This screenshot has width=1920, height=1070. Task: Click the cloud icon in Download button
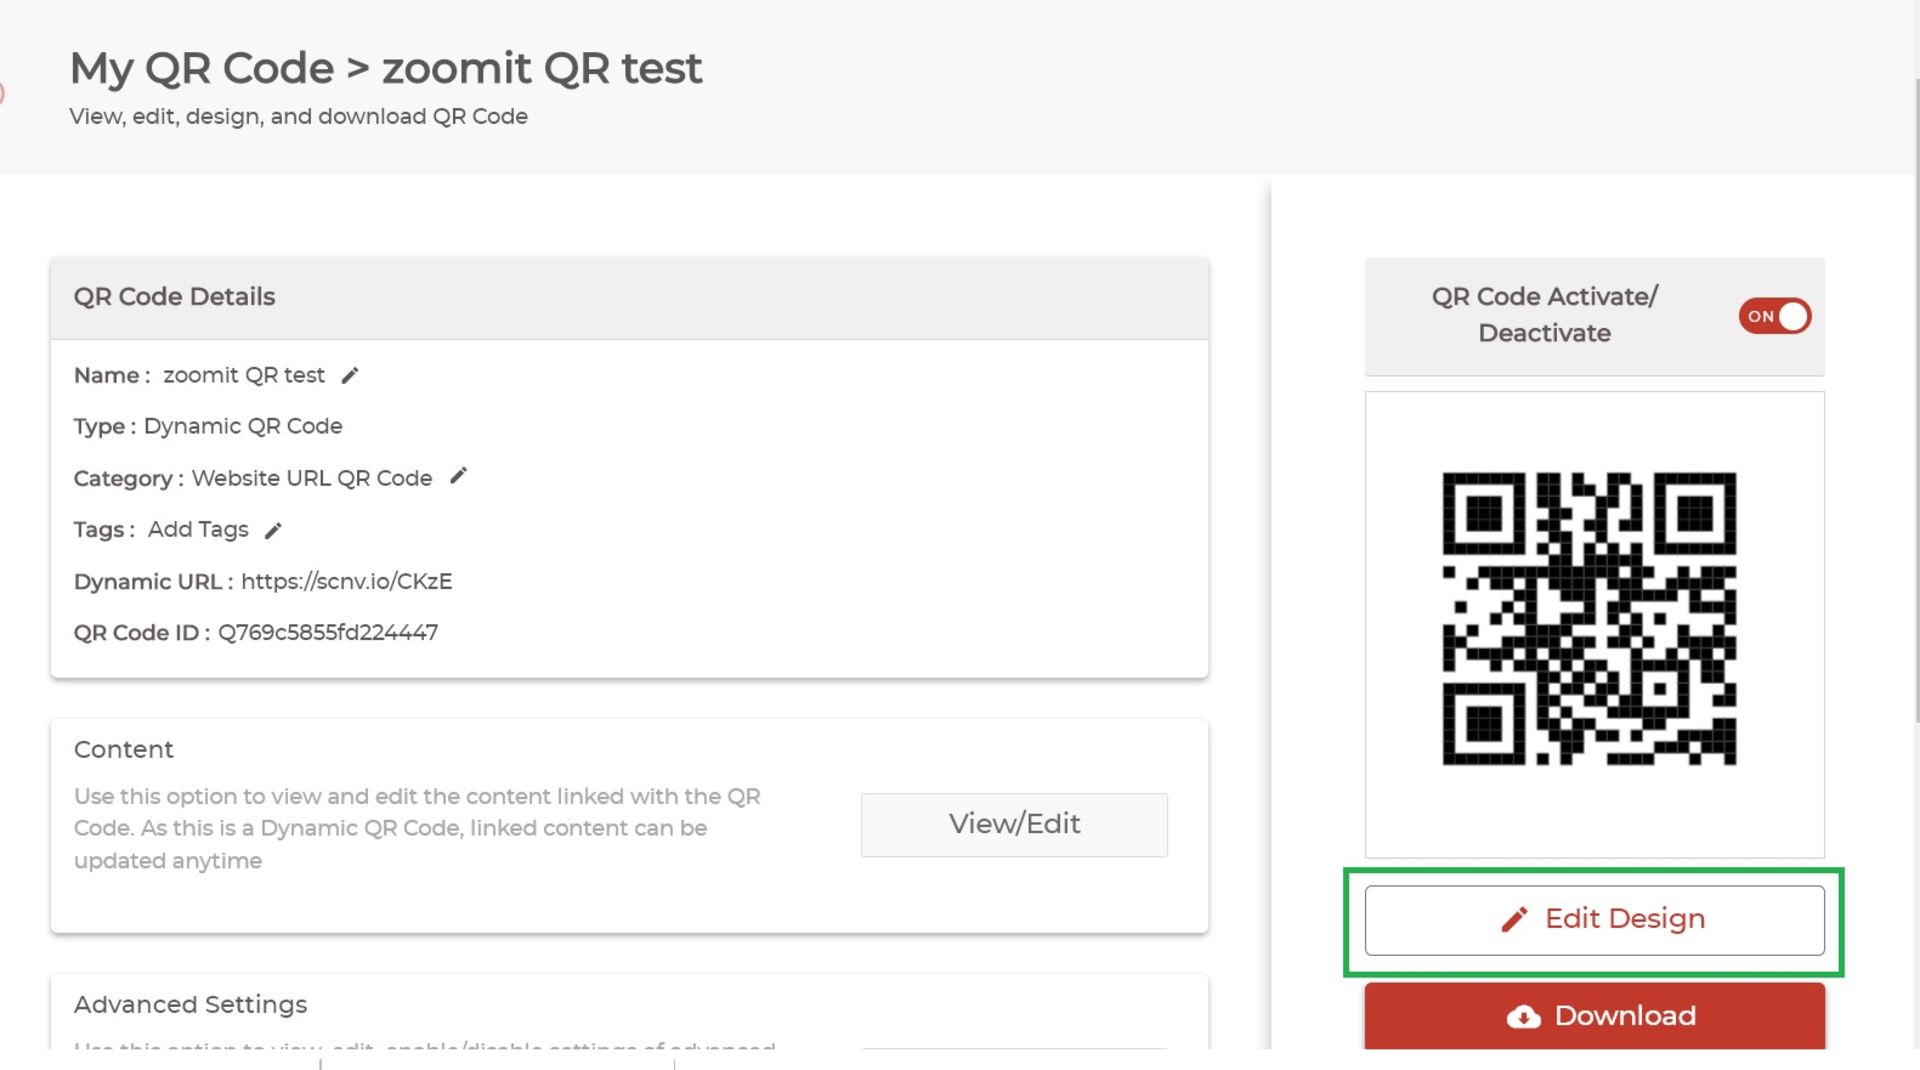point(1523,1017)
